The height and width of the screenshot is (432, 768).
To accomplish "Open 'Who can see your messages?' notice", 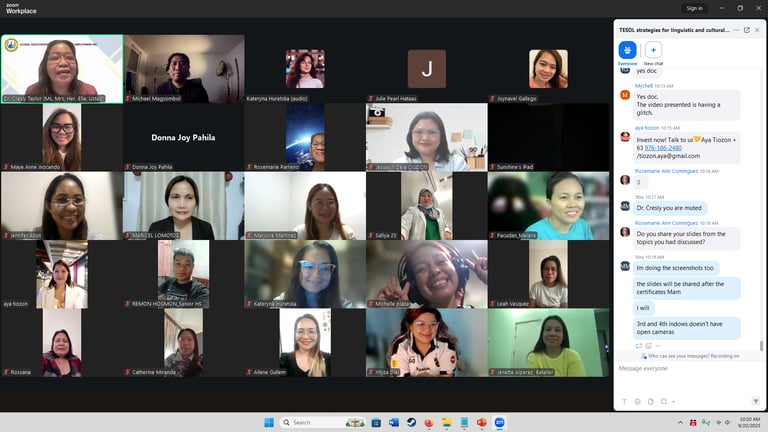I will tap(690, 356).
